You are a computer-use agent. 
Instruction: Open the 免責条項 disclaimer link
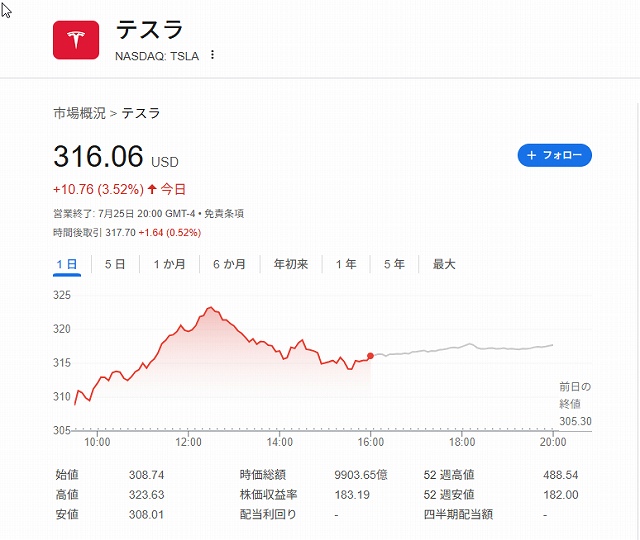click(x=224, y=213)
